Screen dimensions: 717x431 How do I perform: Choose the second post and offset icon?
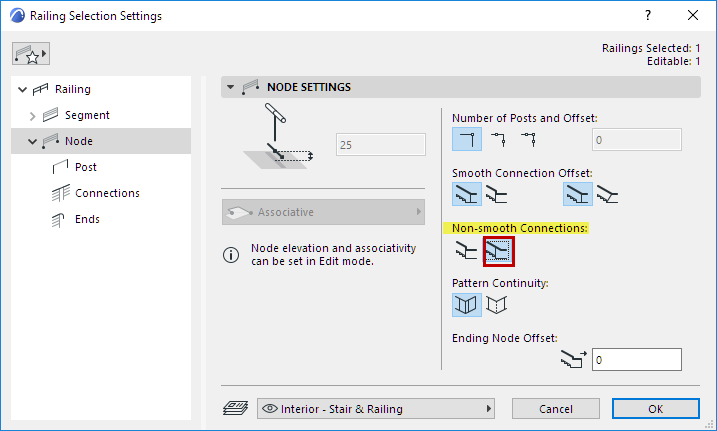point(498,140)
